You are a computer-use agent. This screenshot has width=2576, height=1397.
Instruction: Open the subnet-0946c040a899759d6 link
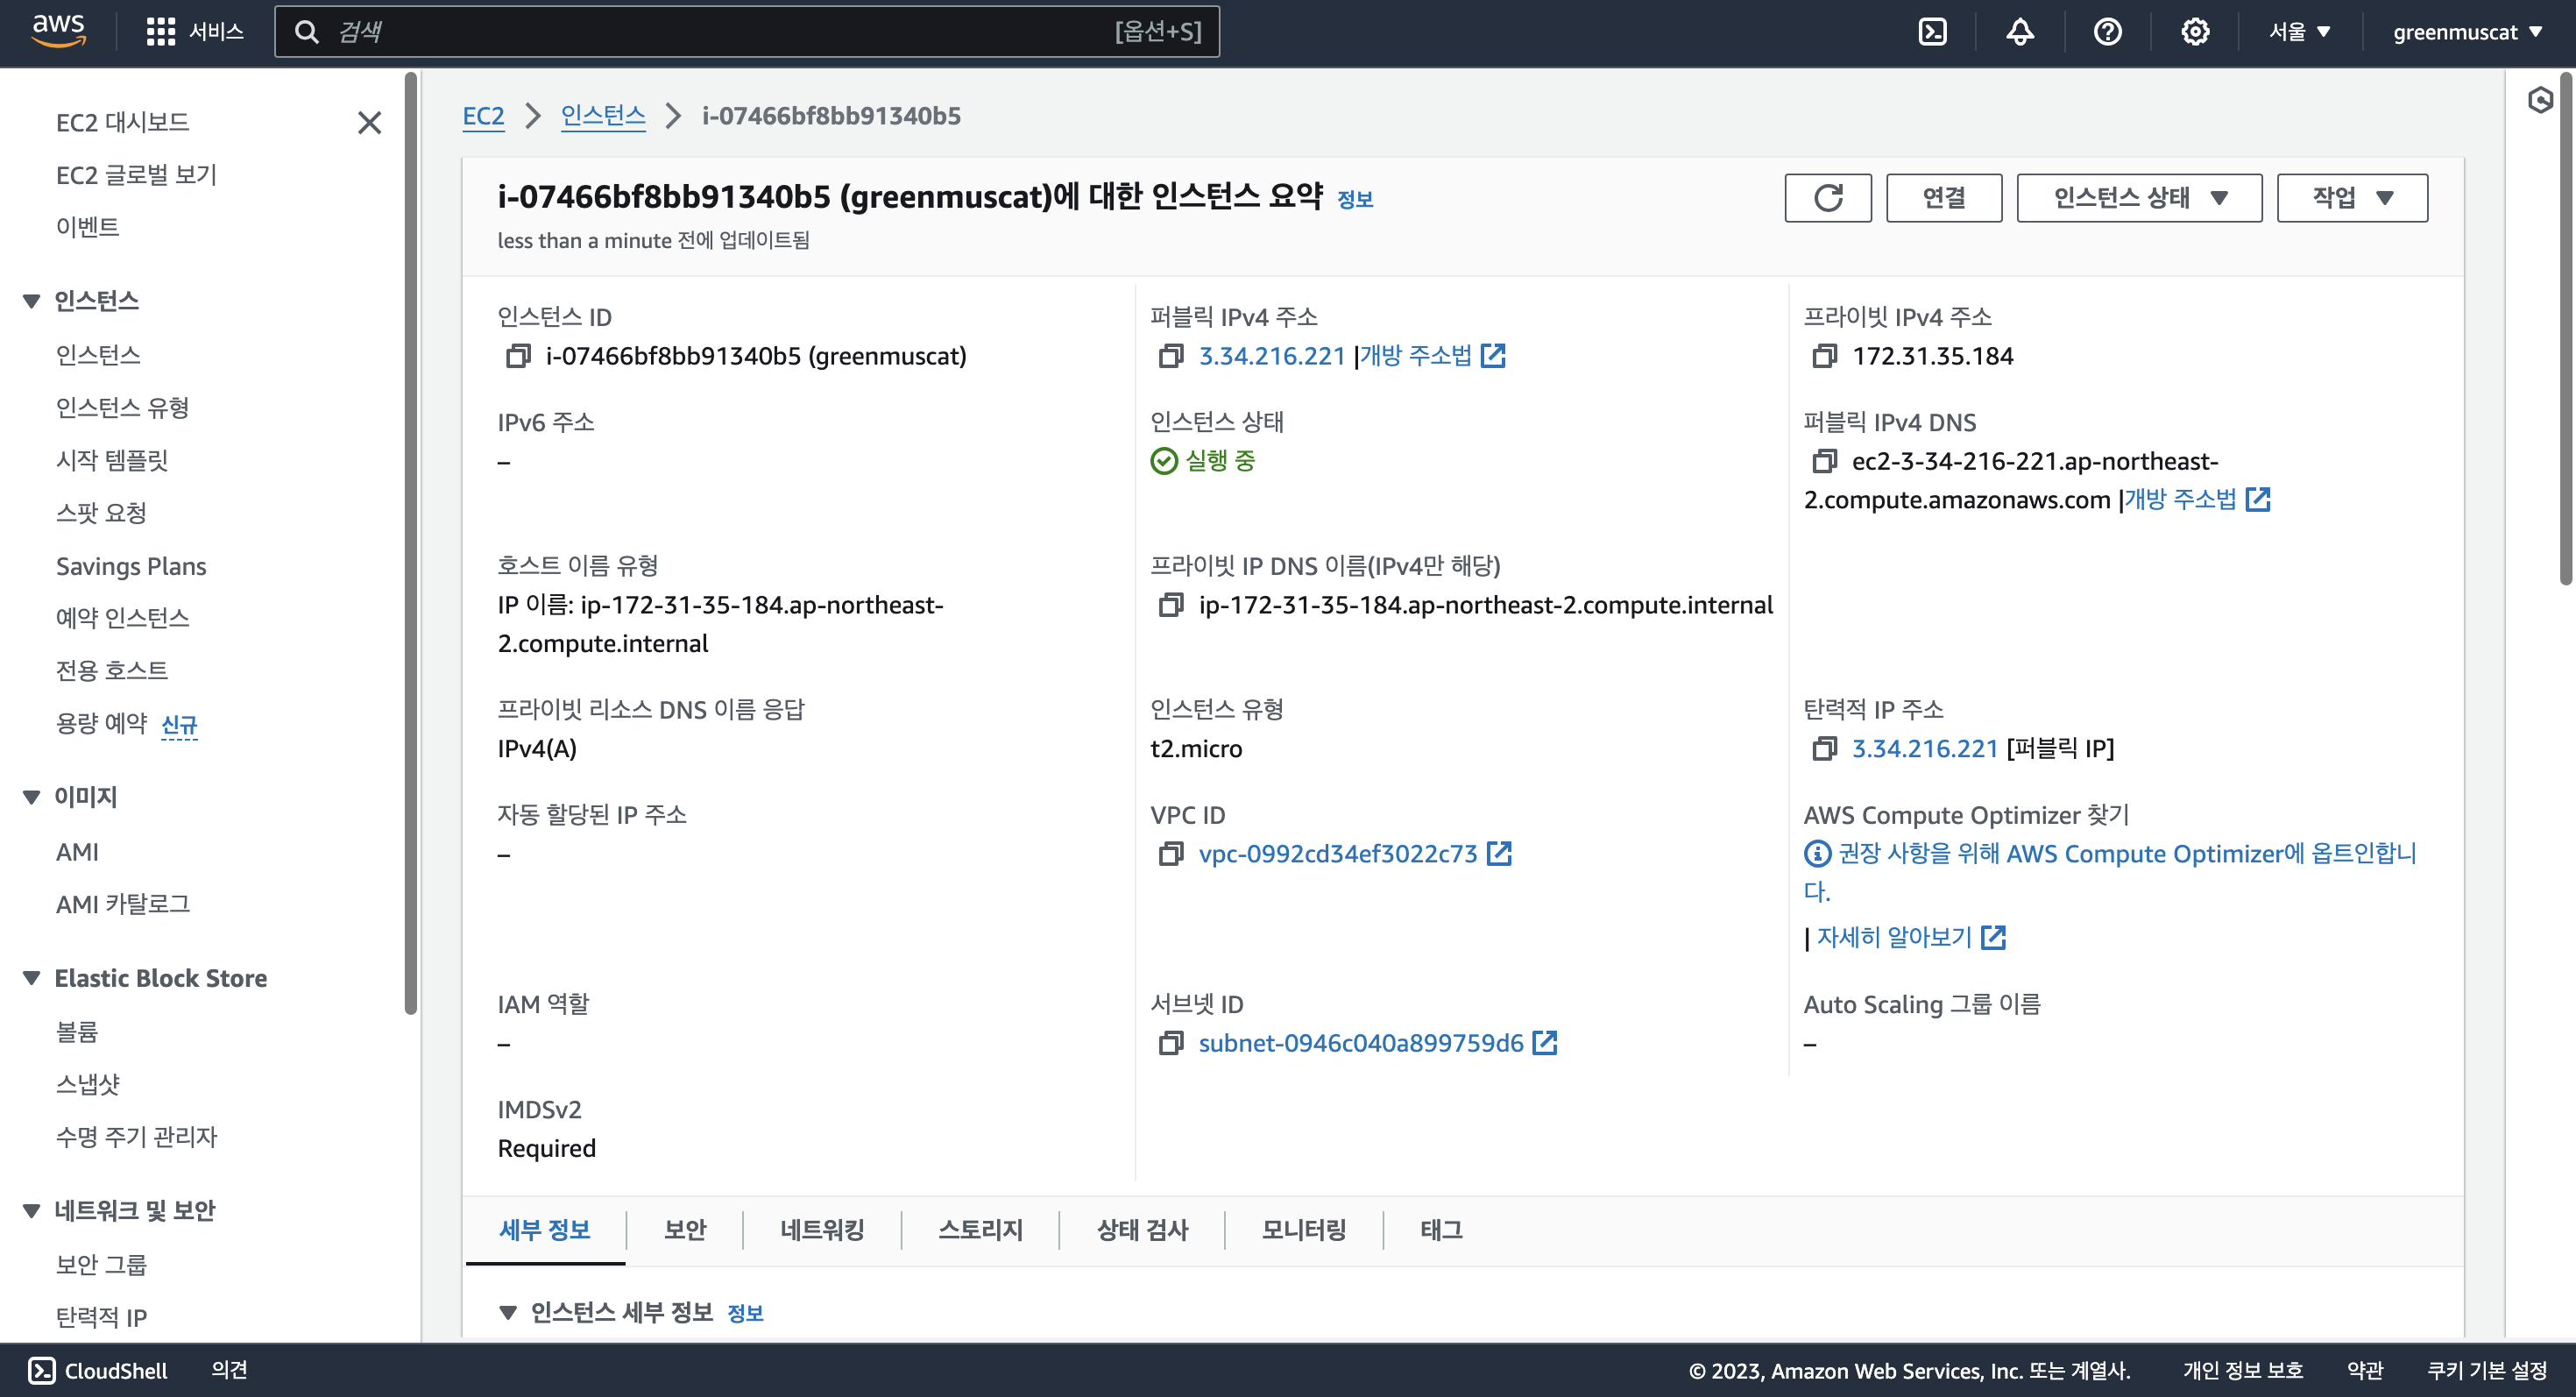point(1360,1043)
